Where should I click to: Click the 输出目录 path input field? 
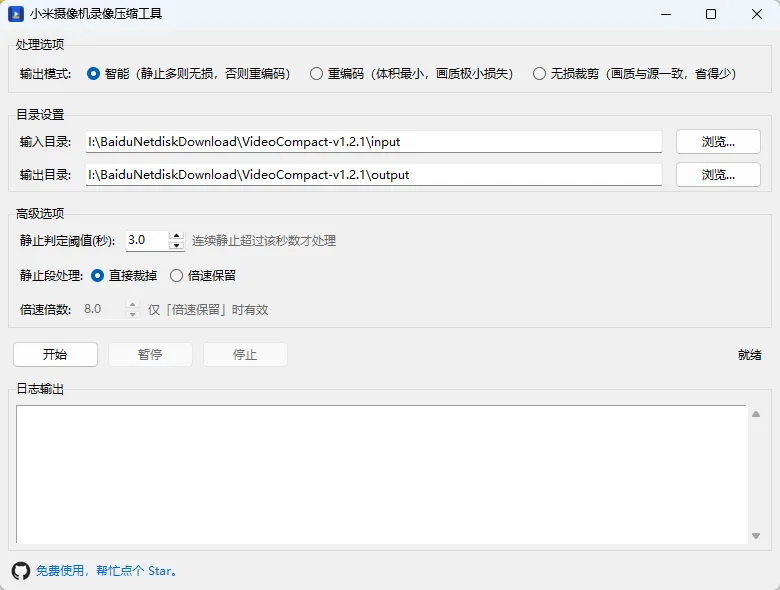[374, 175]
